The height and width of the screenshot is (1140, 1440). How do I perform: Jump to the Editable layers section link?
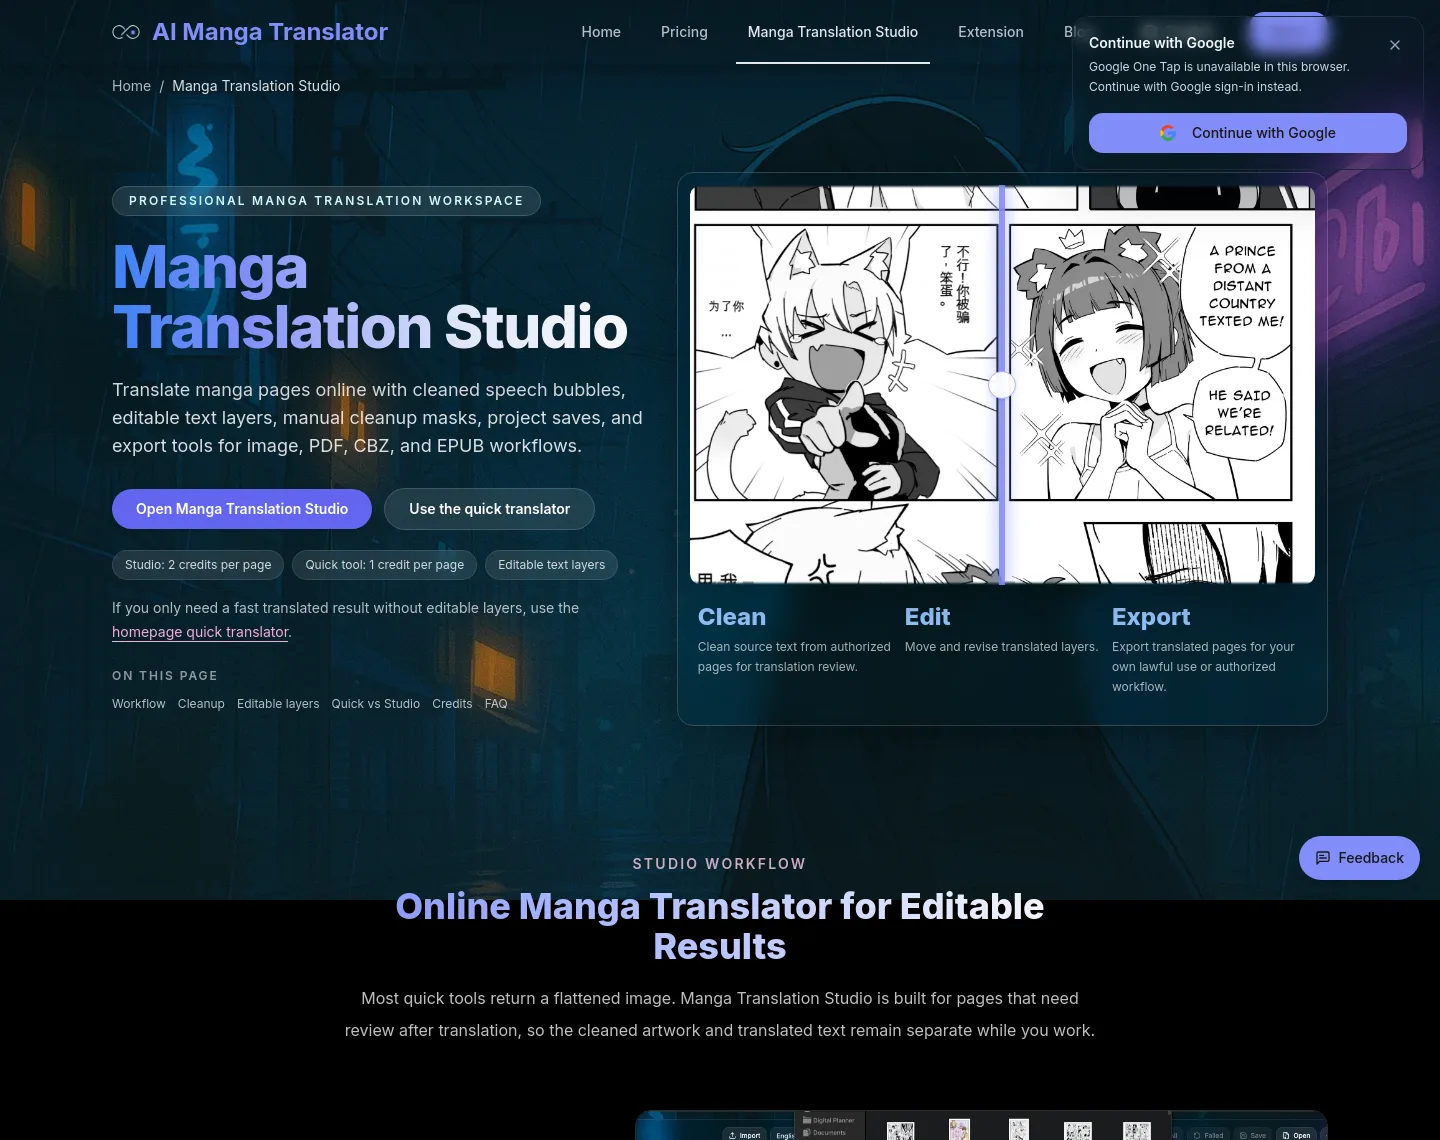tap(278, 704)
